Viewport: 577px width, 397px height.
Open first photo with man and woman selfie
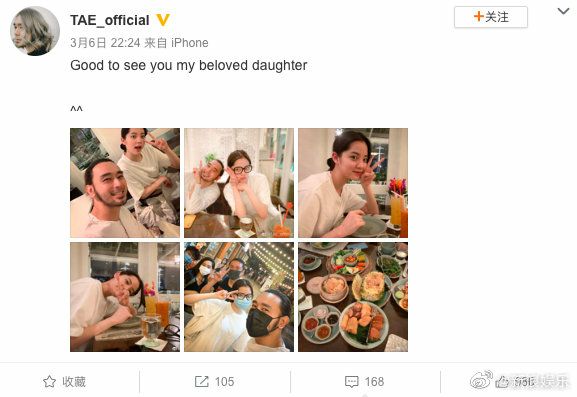(x=125, y=183)
